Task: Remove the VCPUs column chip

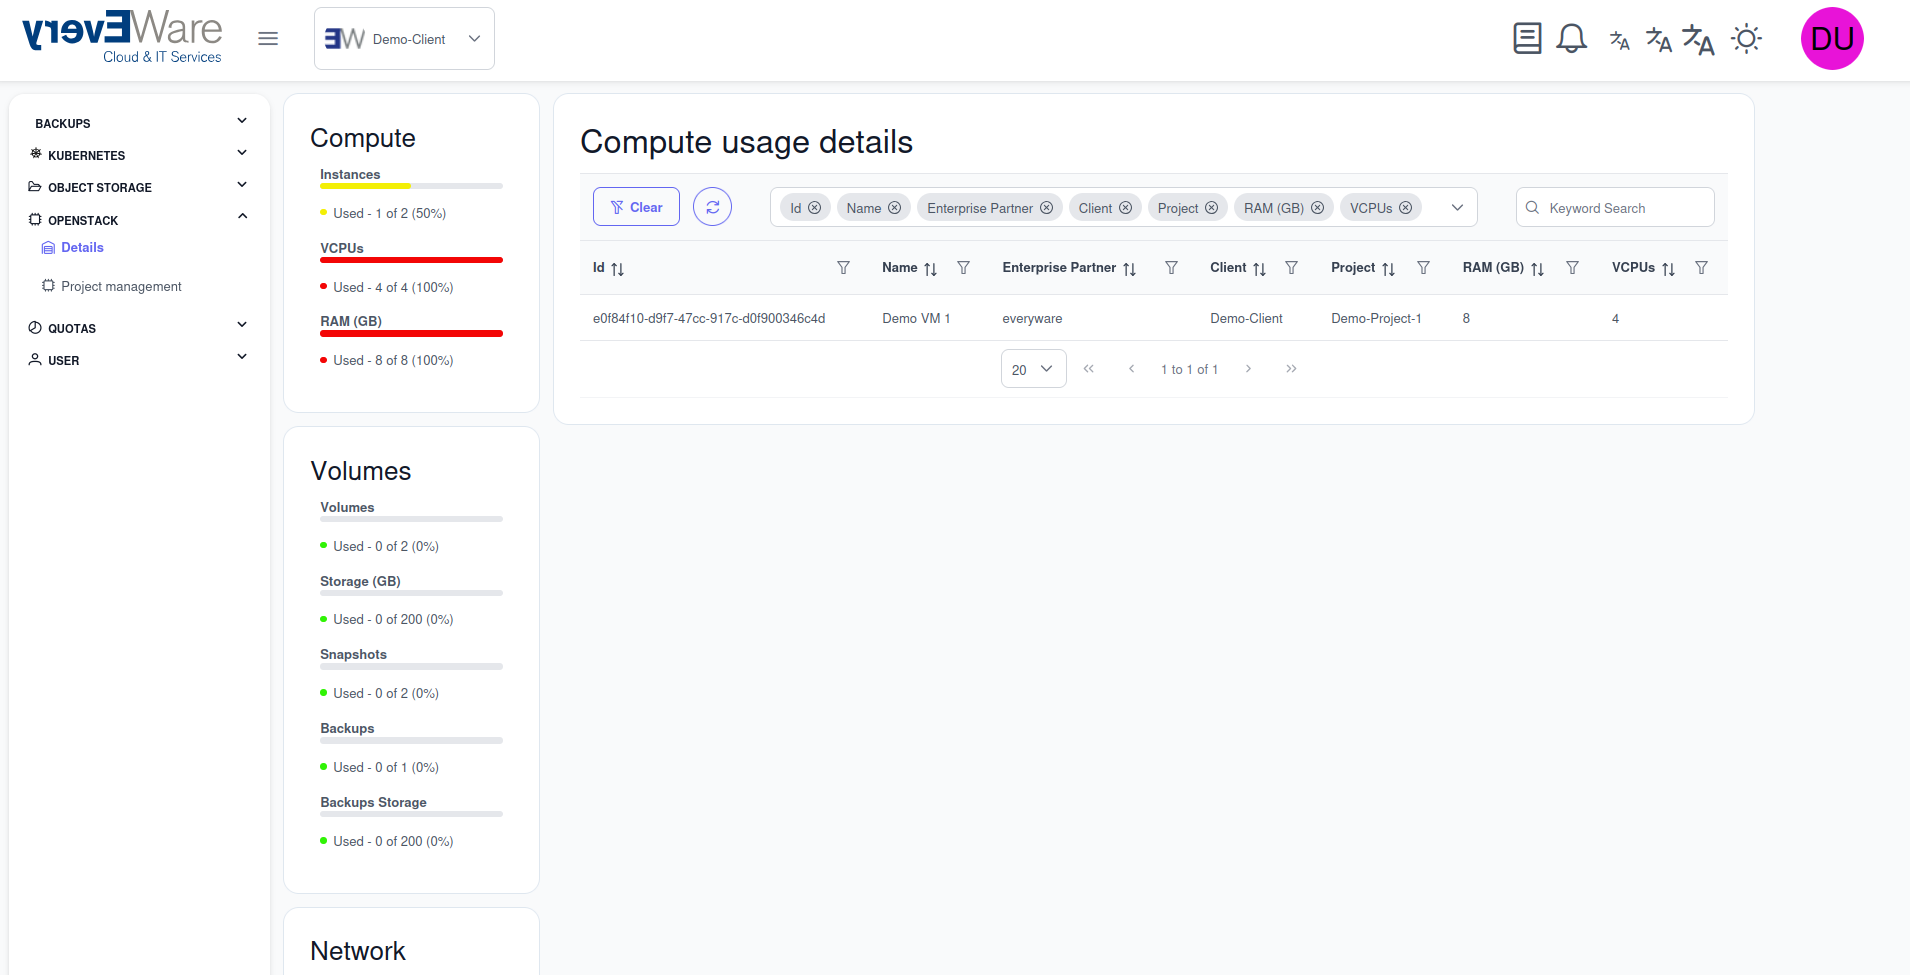Action: pos(1405,208)
